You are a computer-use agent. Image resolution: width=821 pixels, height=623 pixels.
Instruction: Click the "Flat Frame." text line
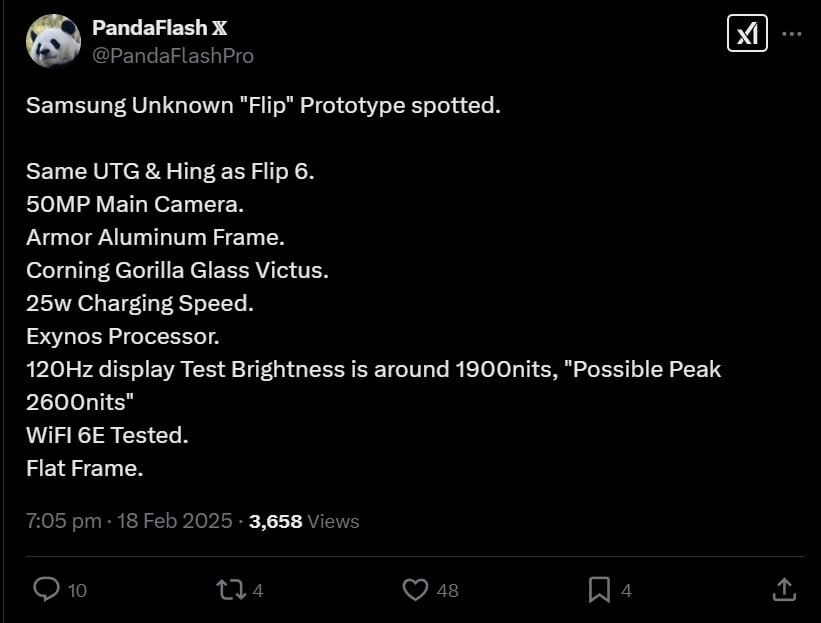point(85,467)
